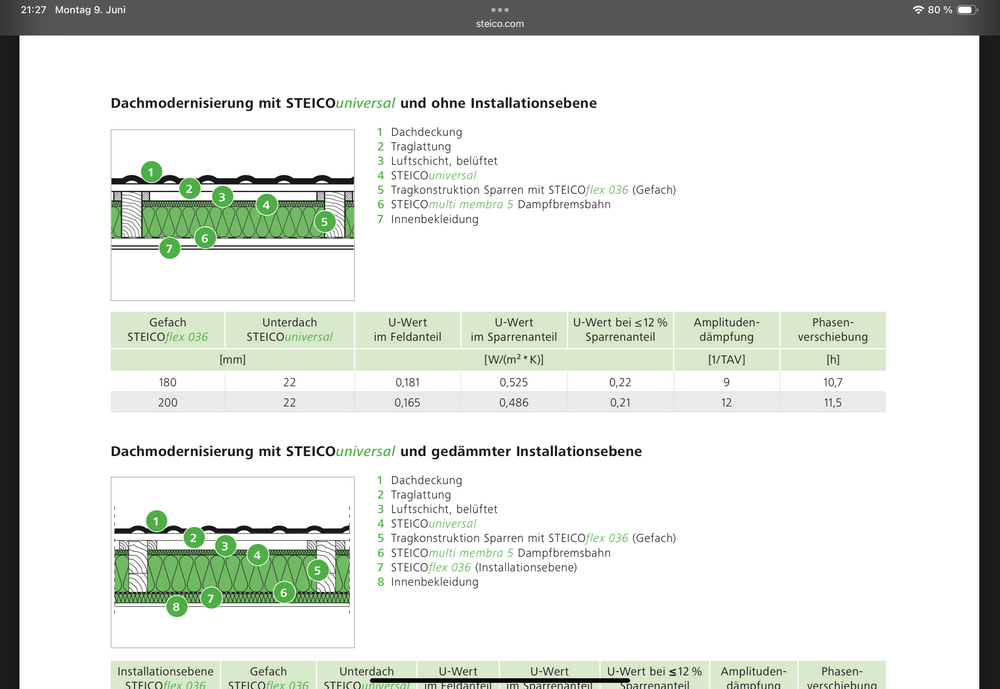1000x689 pixels.
Task: Tap first-table header 'Gefach STEICOflex 036'
Action: click(168, 330)
